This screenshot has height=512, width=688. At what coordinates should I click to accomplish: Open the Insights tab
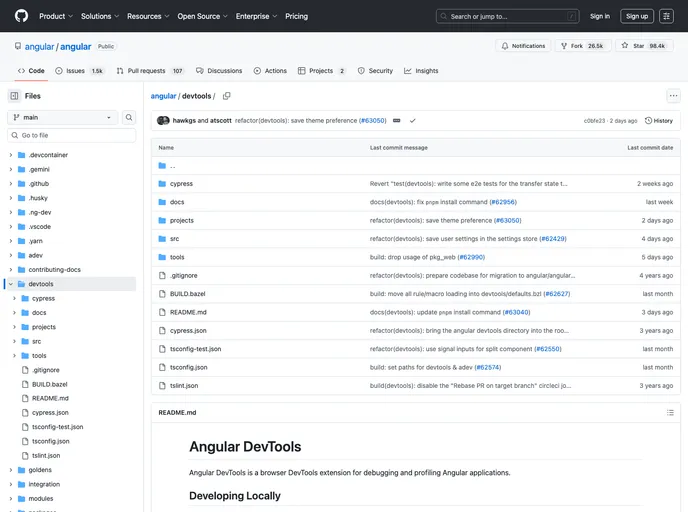421,71
